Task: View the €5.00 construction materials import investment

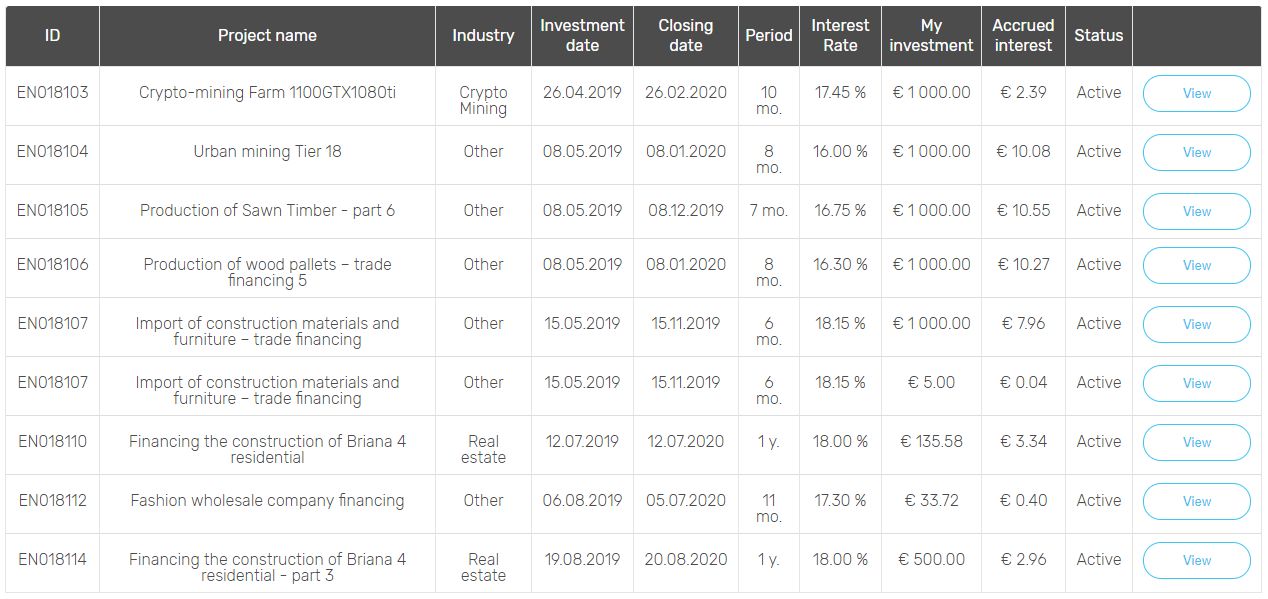Action: coord(1196,383)
